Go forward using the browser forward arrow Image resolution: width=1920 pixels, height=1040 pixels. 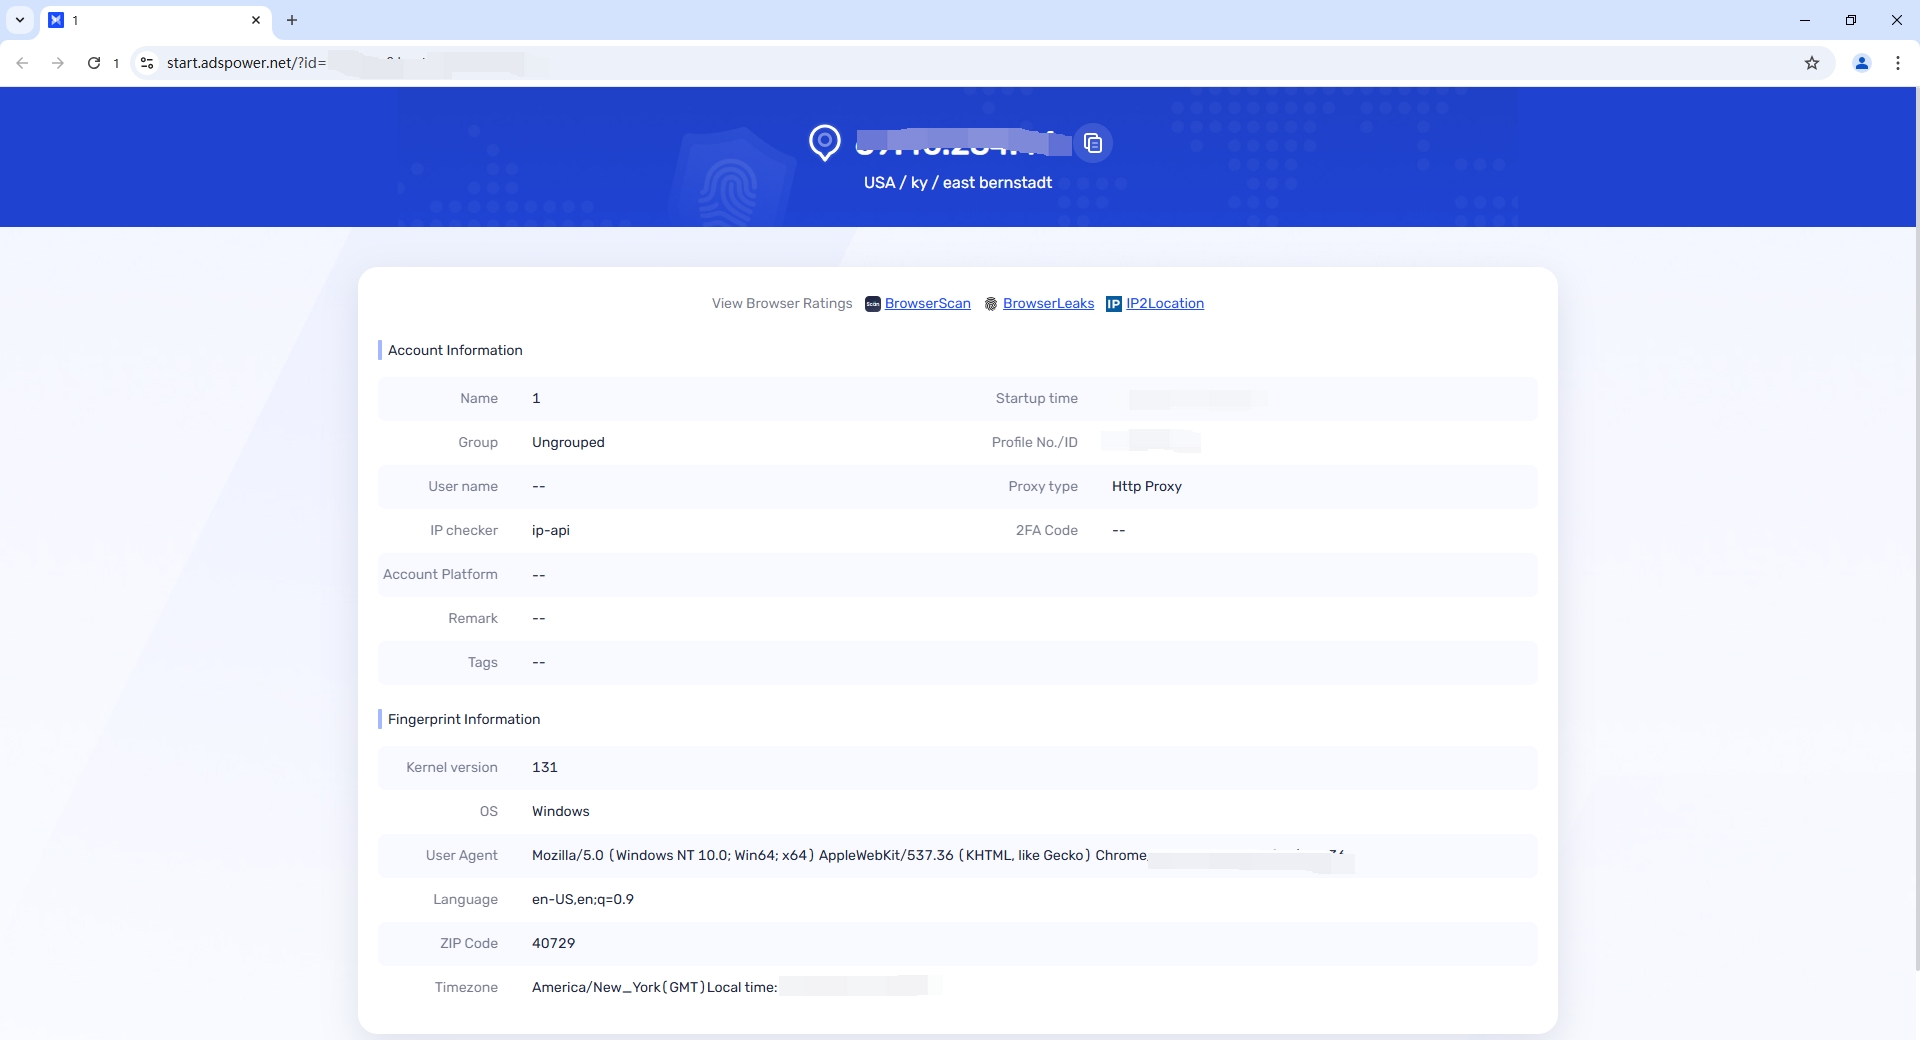point(58,63)
